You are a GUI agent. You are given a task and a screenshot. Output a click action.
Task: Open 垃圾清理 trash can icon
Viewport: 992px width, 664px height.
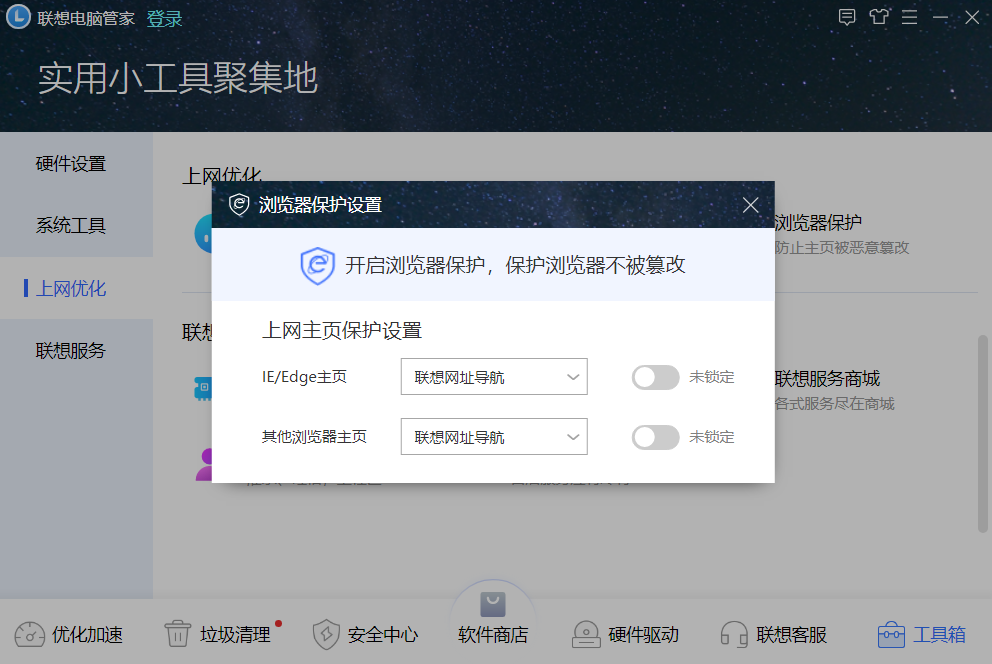(x=178, y=634)
